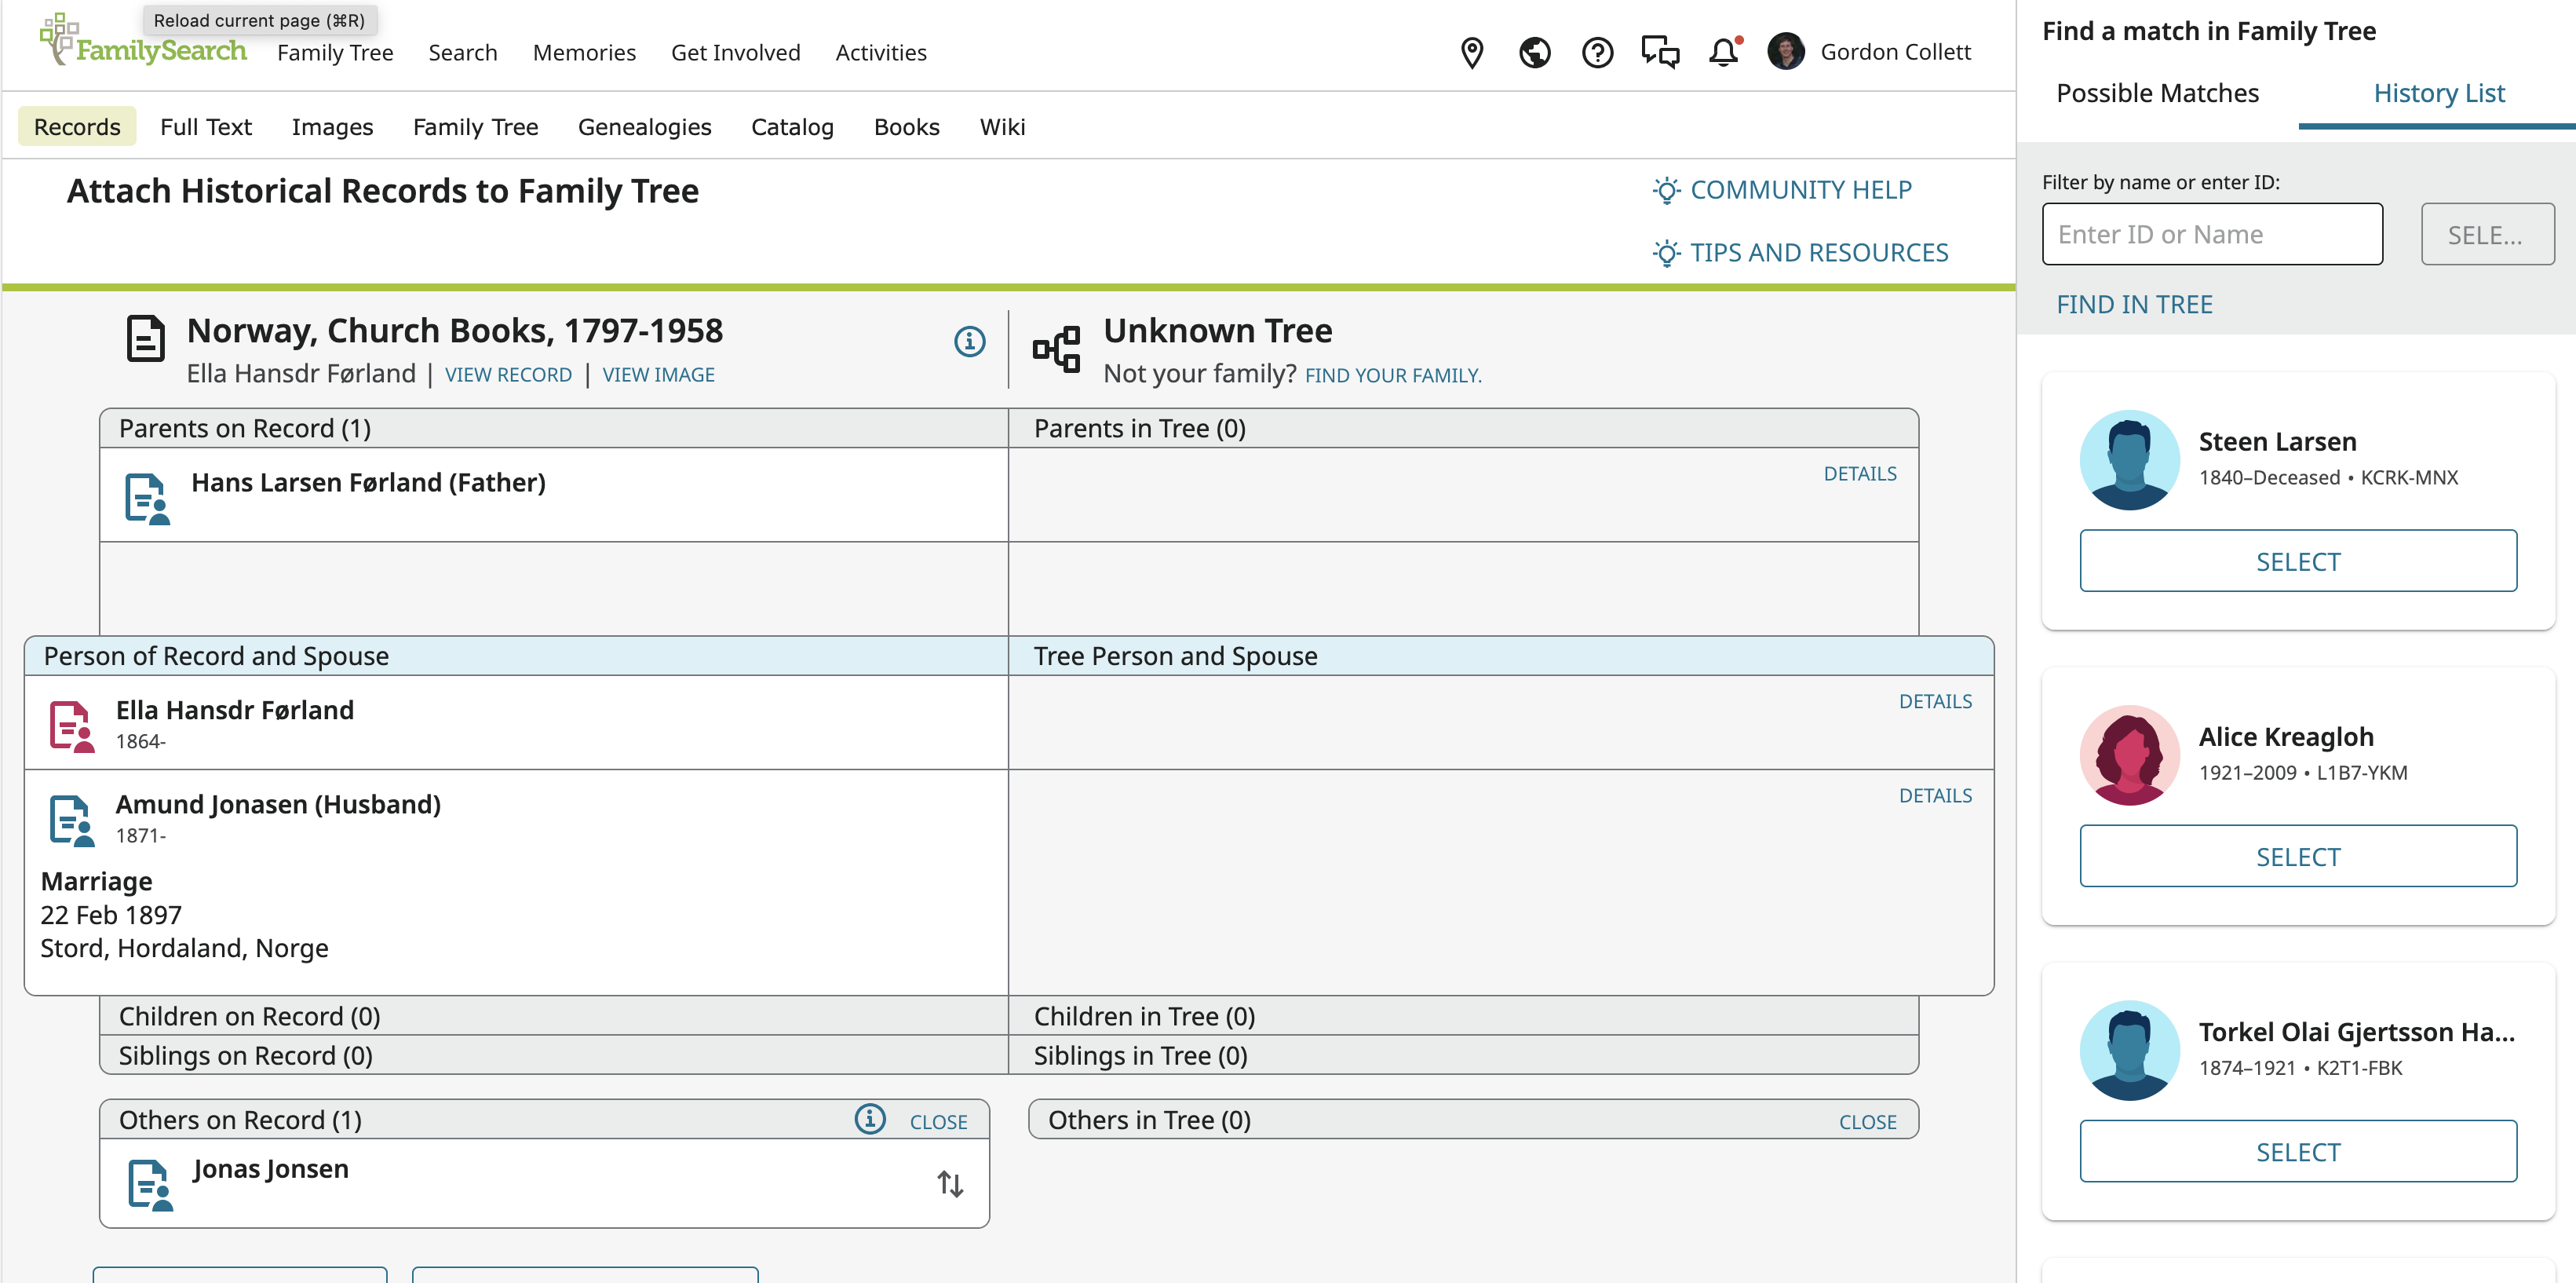This screenshot has height=1283, width=2576.
Task: Open the Memories menu
Action: (584, 52)
